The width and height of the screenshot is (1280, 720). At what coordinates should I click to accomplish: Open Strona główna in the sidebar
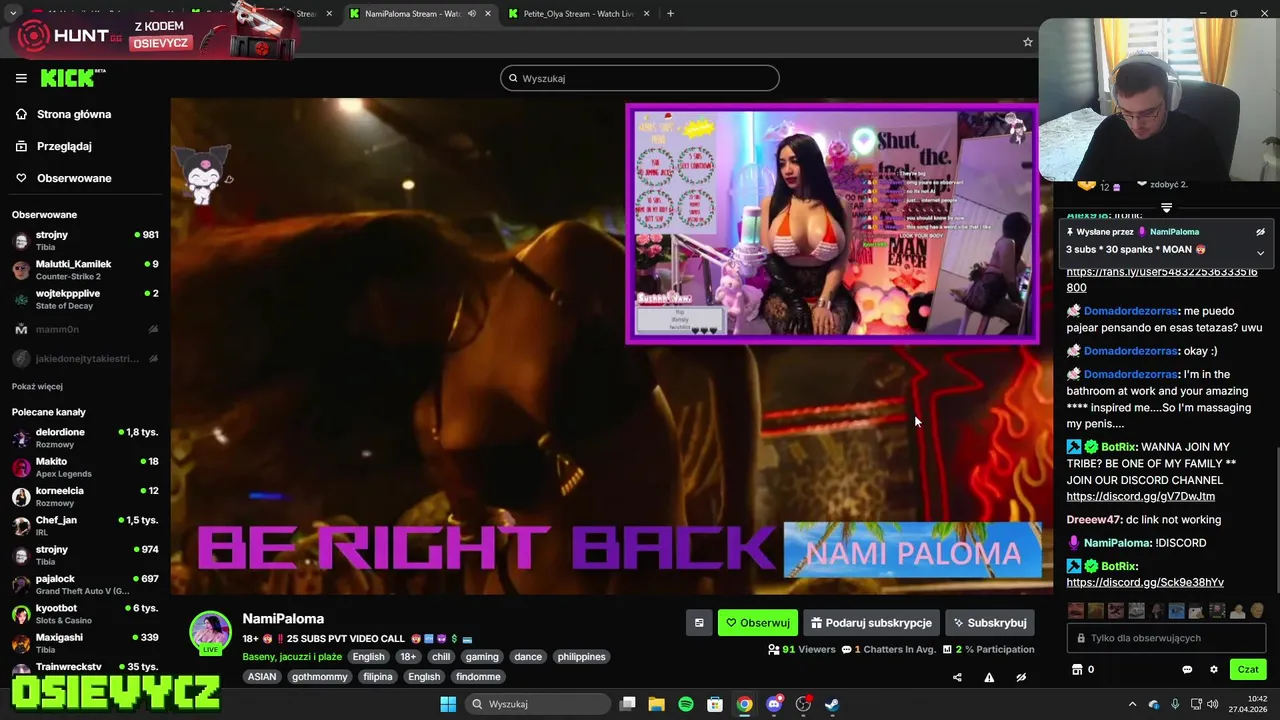coord(74,114)
